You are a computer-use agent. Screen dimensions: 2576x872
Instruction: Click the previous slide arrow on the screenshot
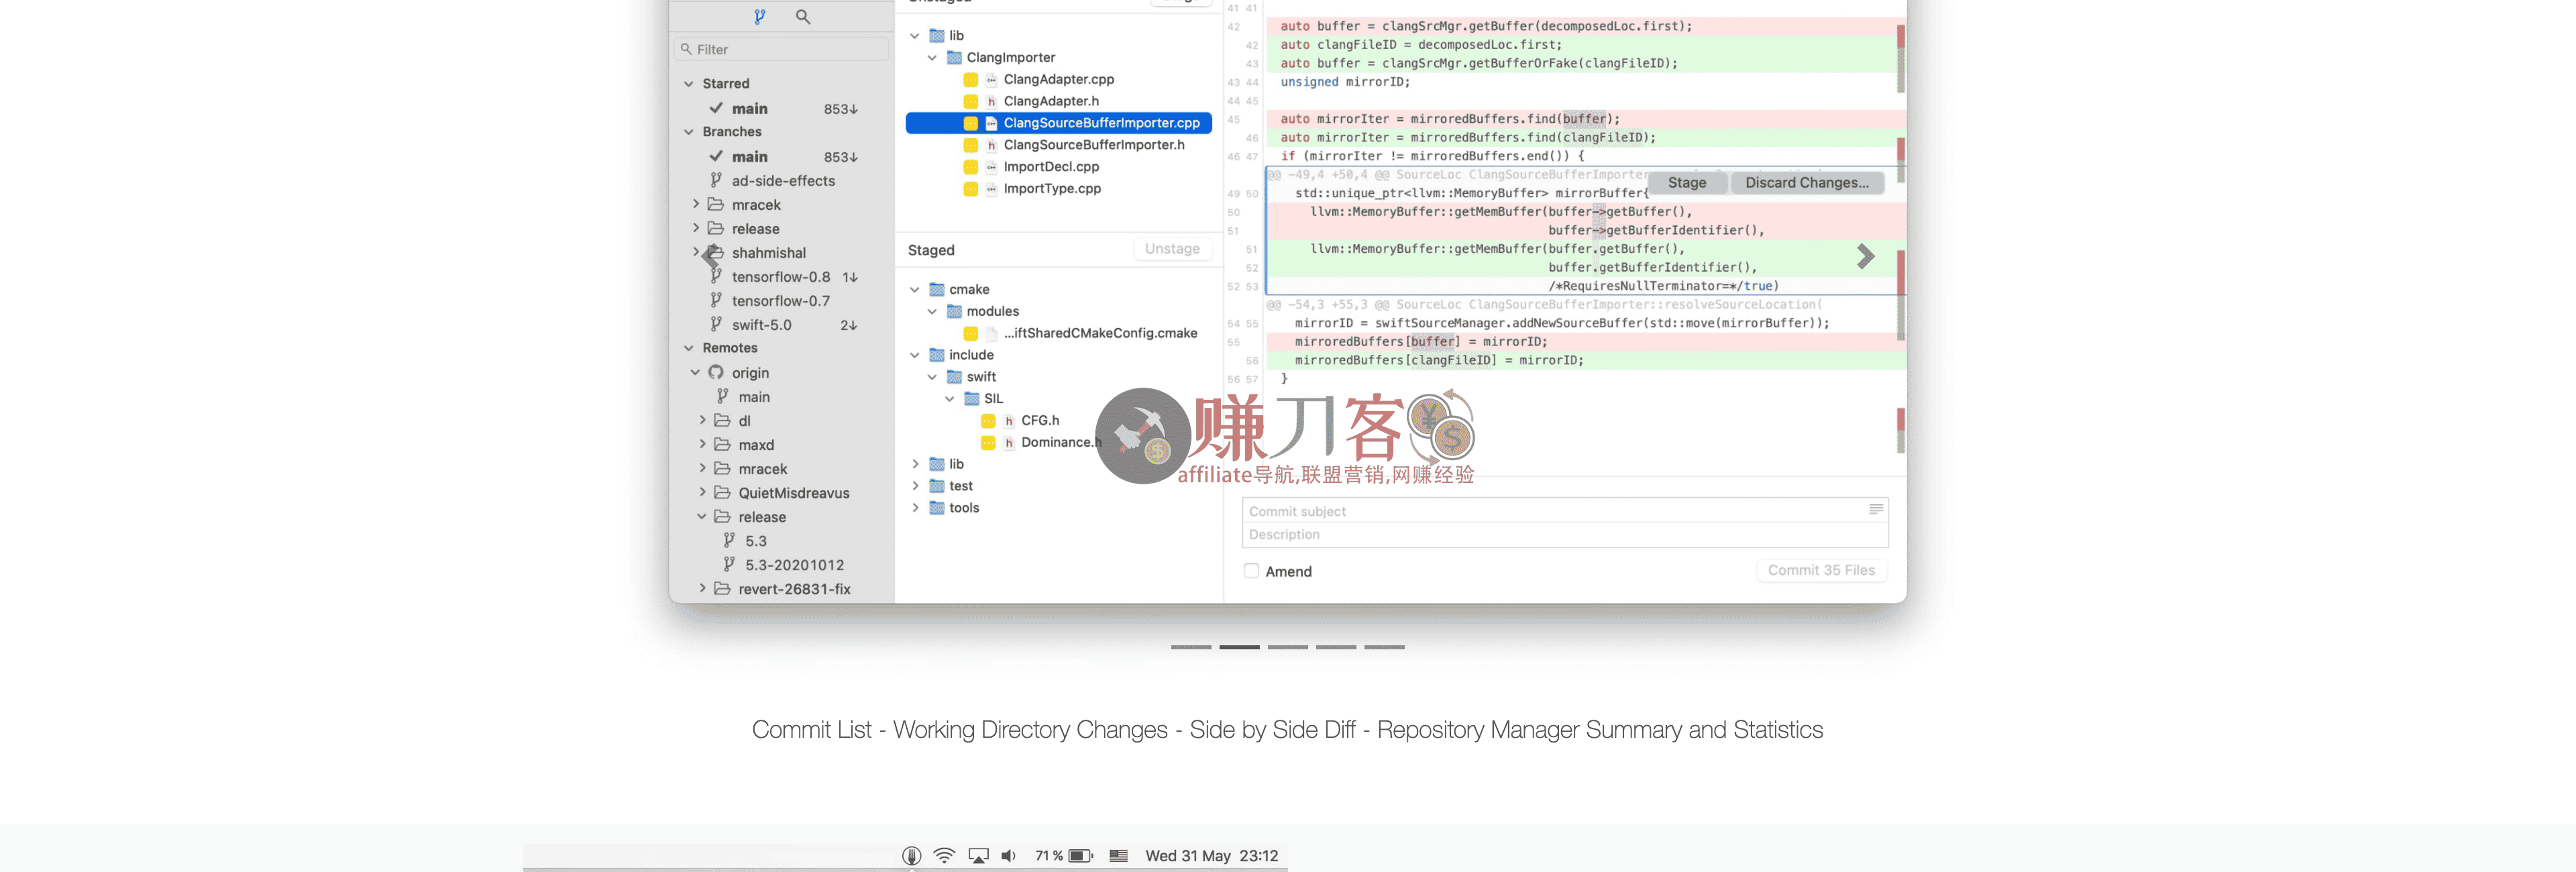709,257
